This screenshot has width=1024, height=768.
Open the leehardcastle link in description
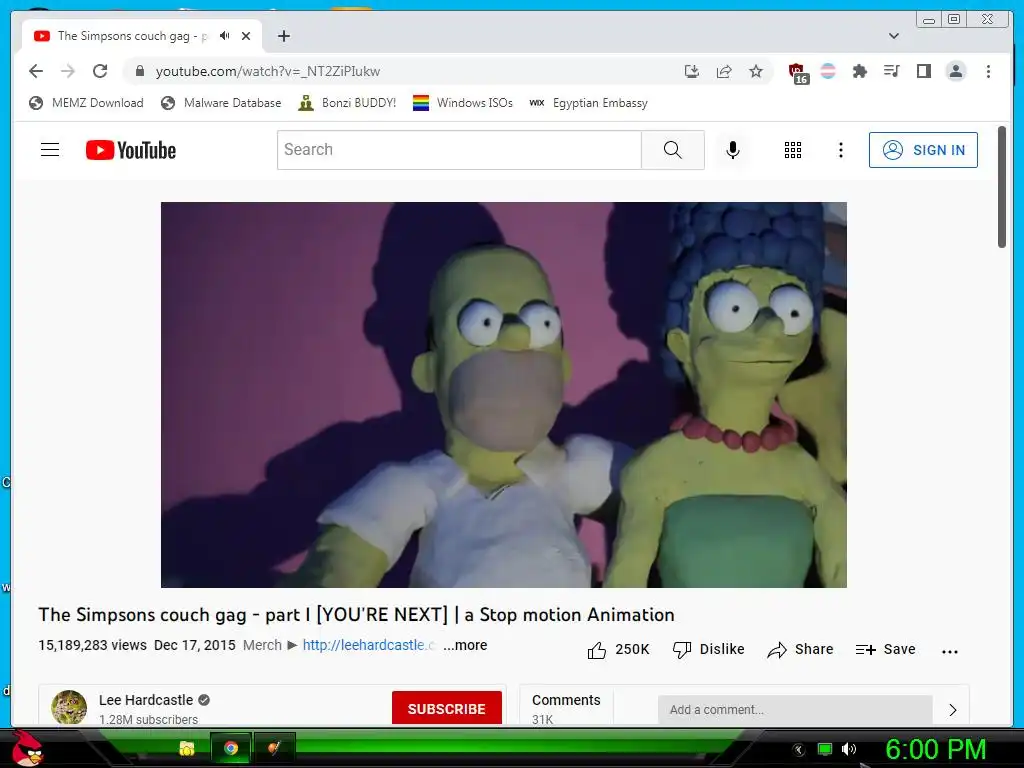tap(368, 645)
